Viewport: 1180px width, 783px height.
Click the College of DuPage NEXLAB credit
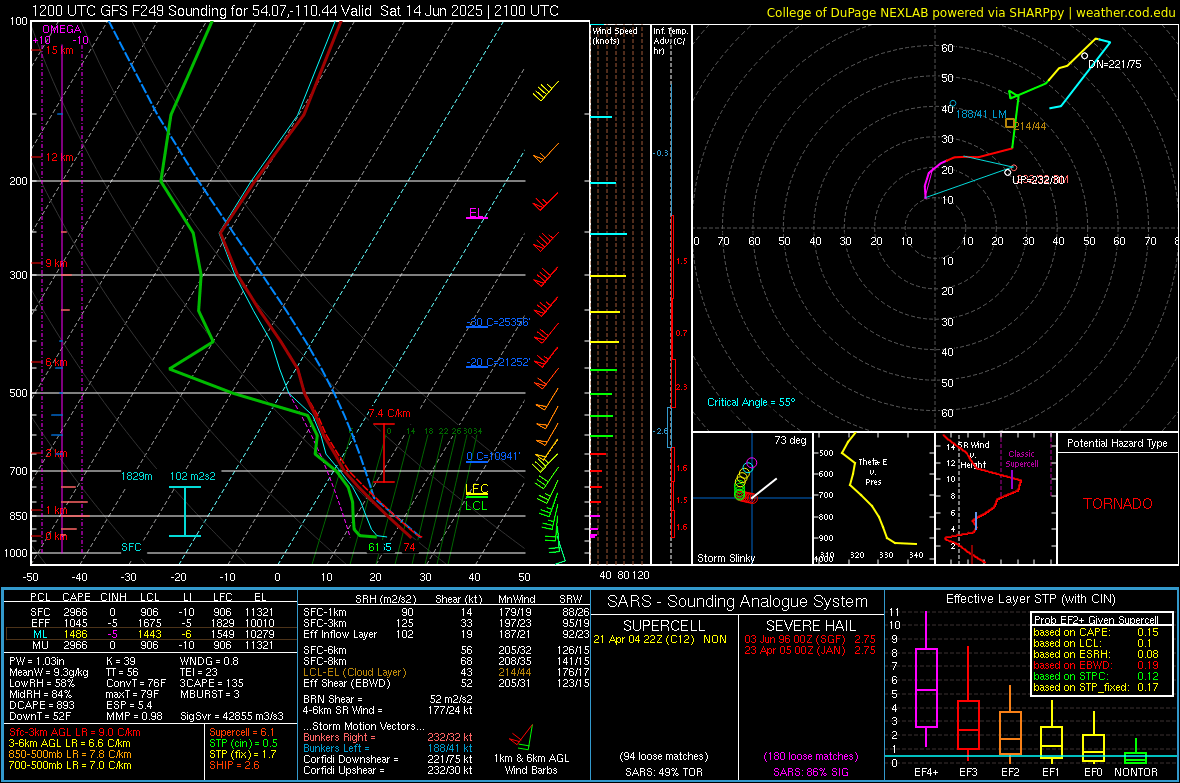click(x=970, y=12)
